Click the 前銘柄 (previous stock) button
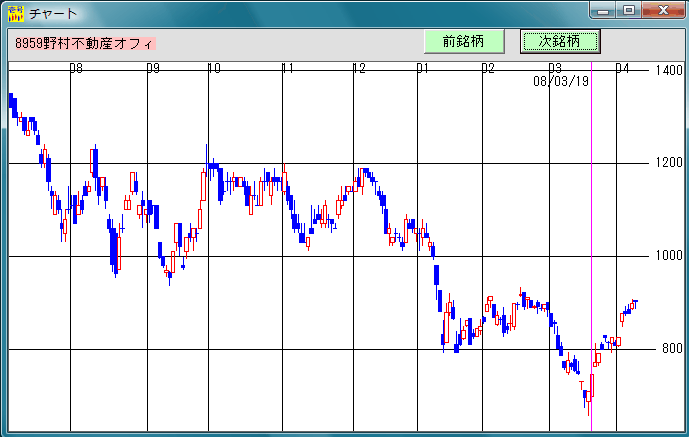The width and height of the screenshot is (689, 437). 464,42
